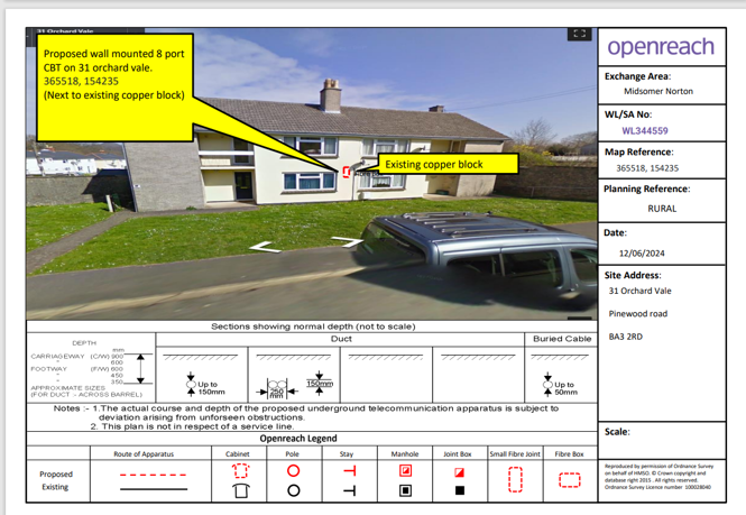
Task: Click the 'Duct' section header
Action: [341, 338]
